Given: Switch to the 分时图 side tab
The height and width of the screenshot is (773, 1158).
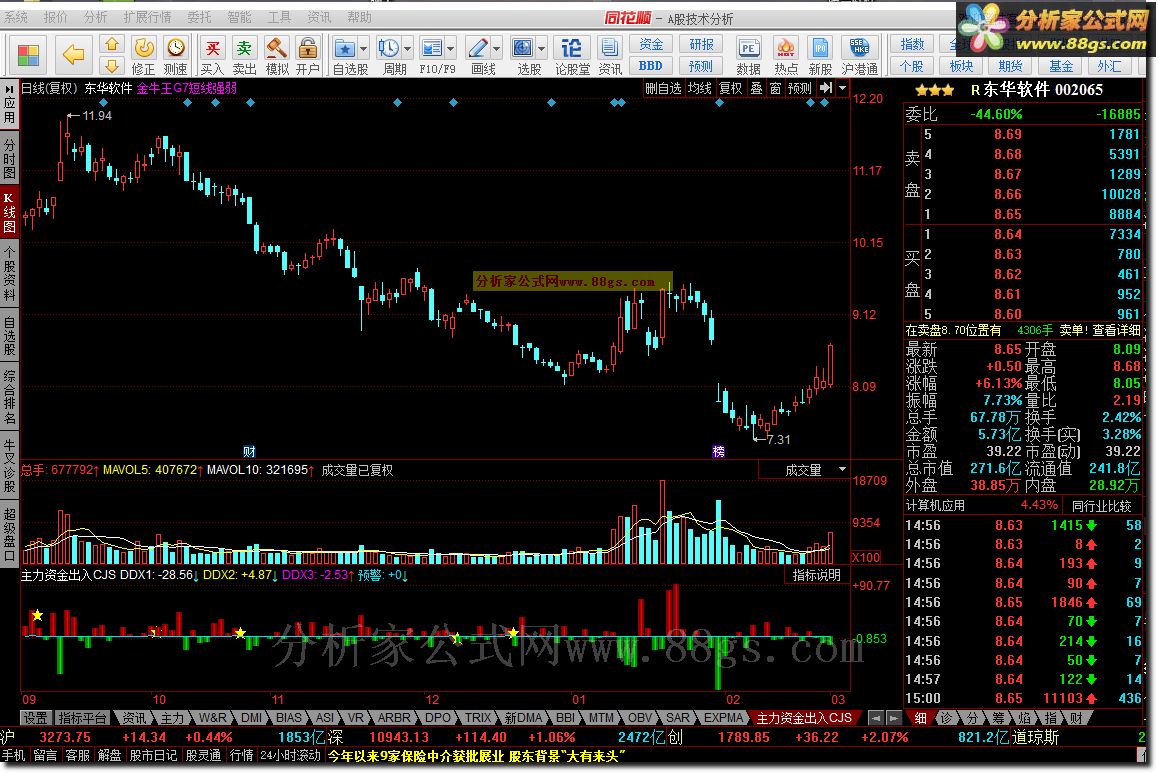Looking at the screenshot, I should pos(9,159).
